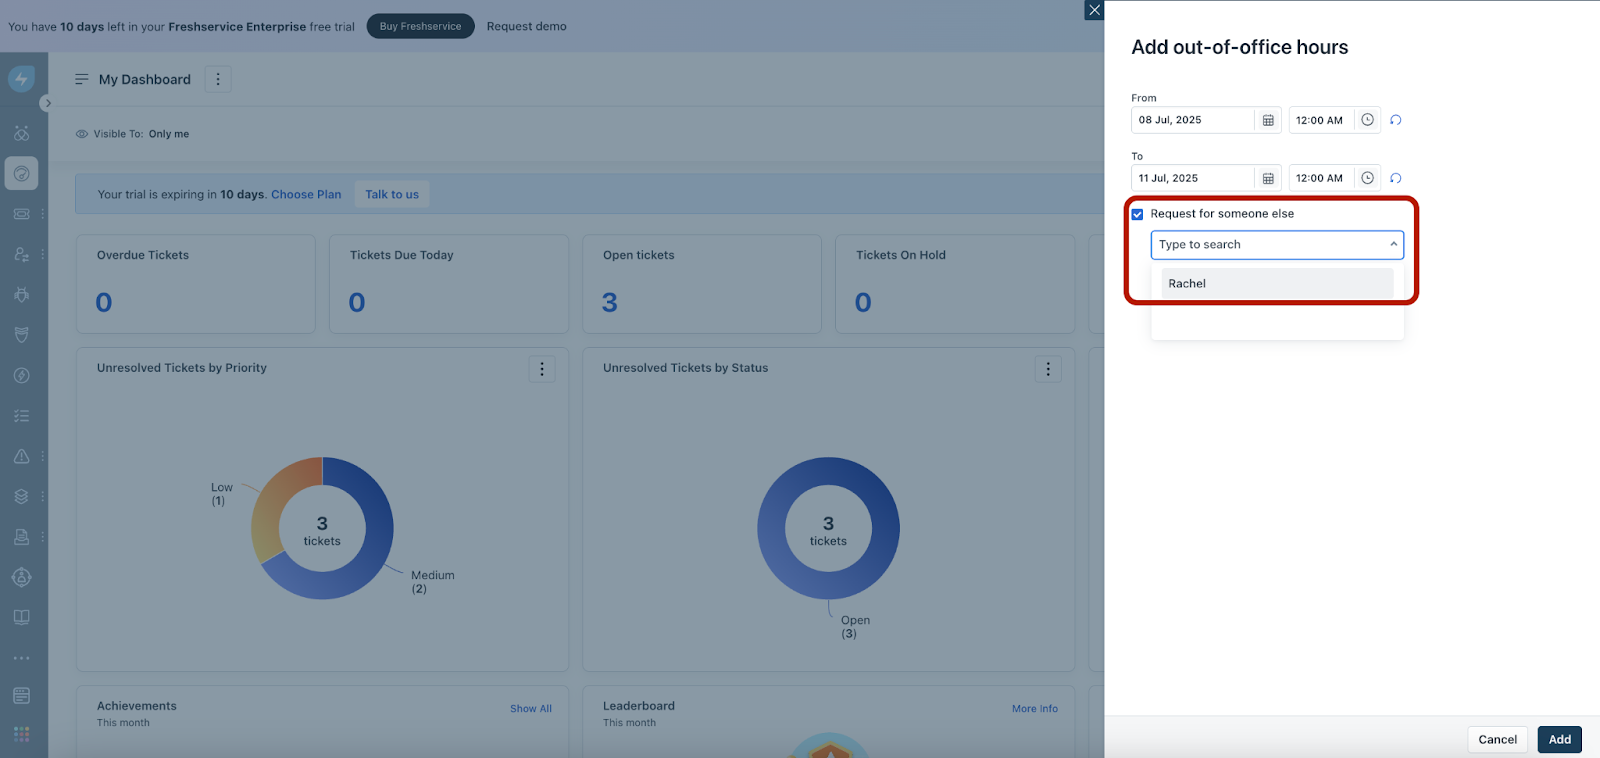Open the stacked layers Assets icon
The image size is (1600, 758).
[21, 496]
